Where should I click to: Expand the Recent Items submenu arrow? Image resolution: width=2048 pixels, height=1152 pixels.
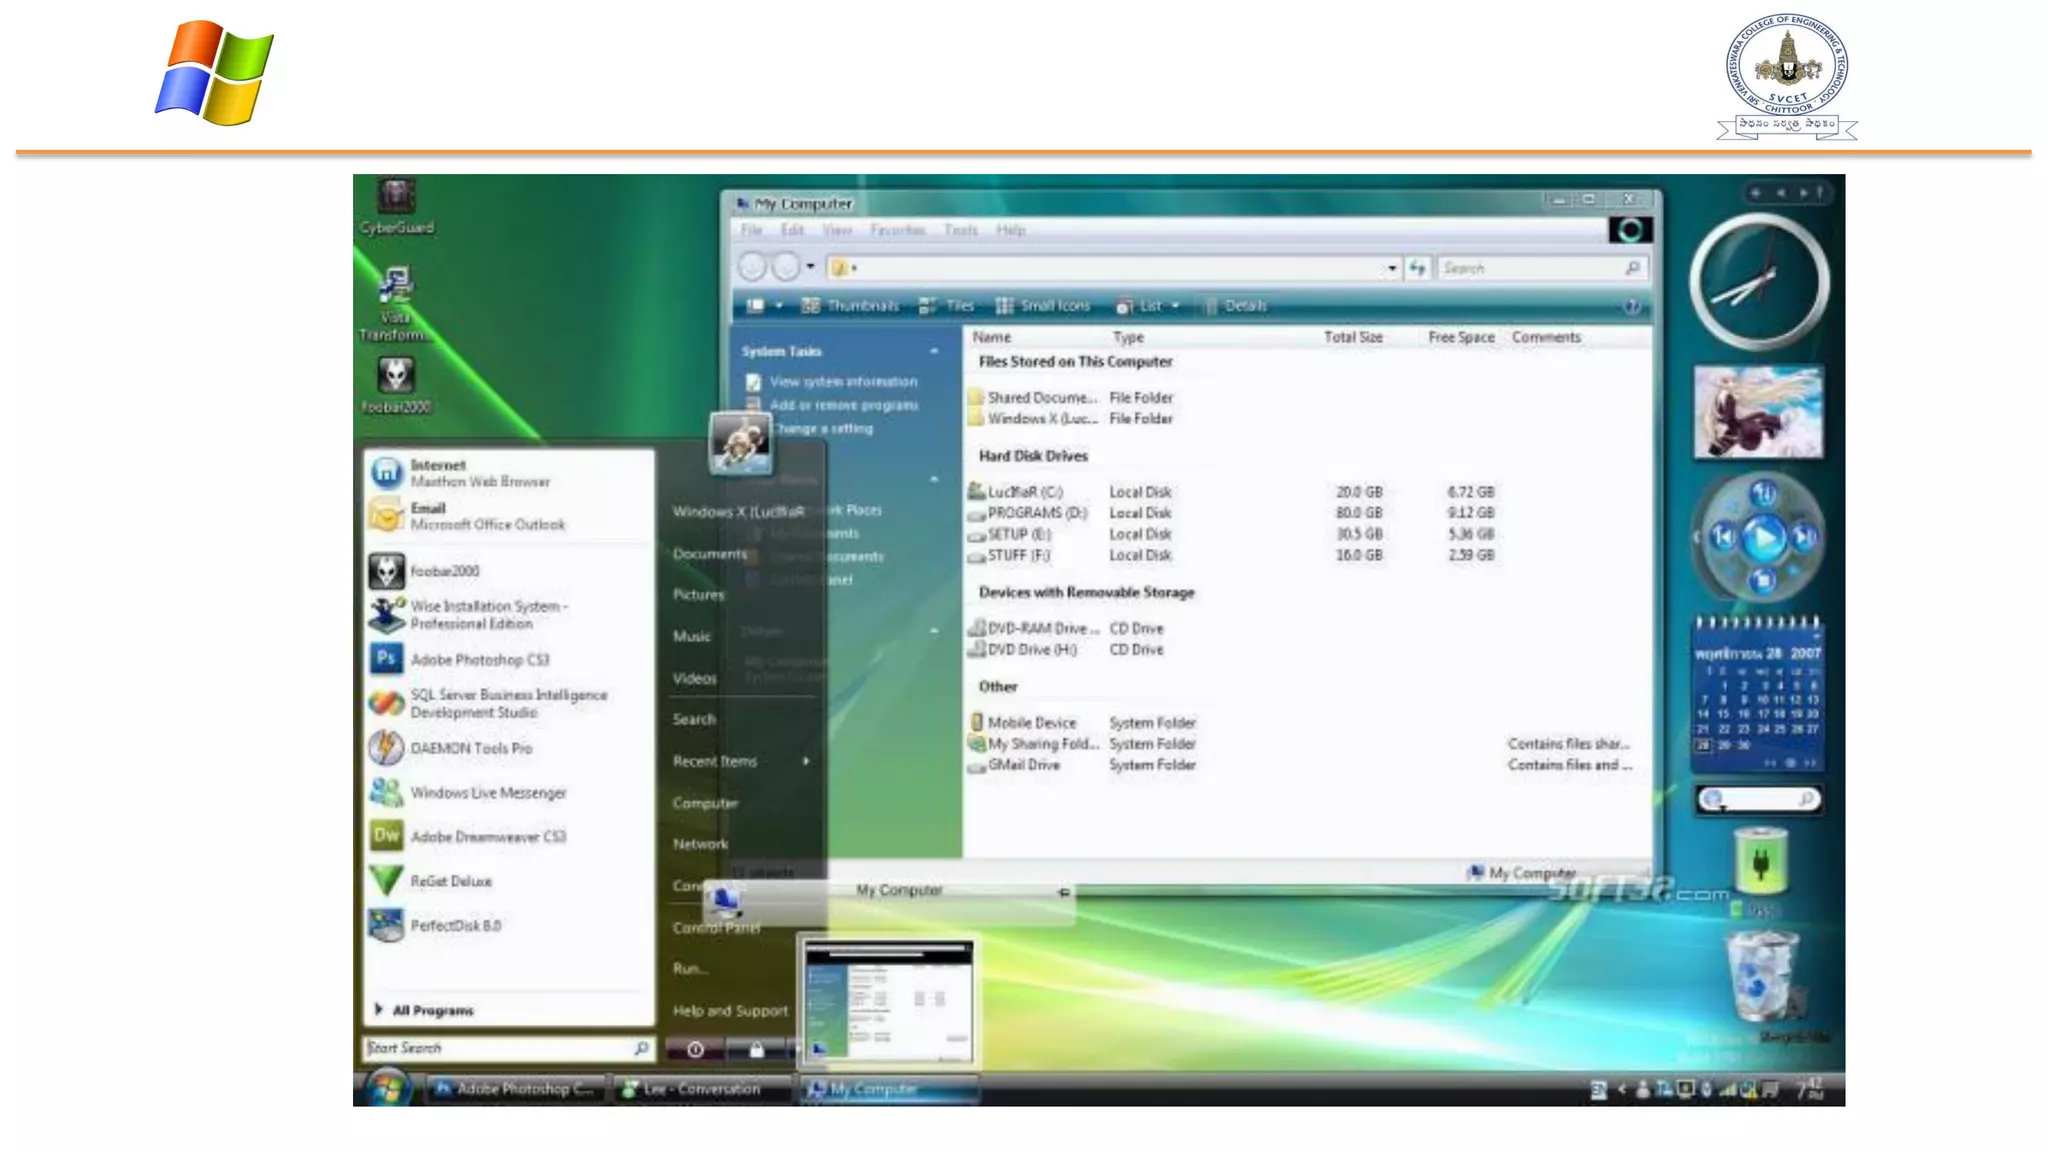(805, 762)
